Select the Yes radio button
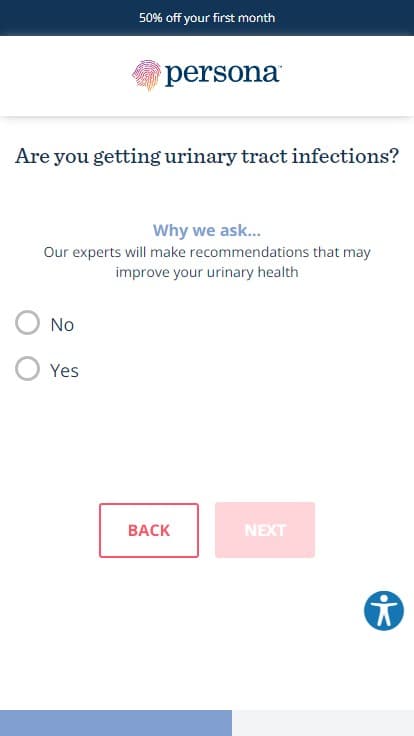 [27, 368]
